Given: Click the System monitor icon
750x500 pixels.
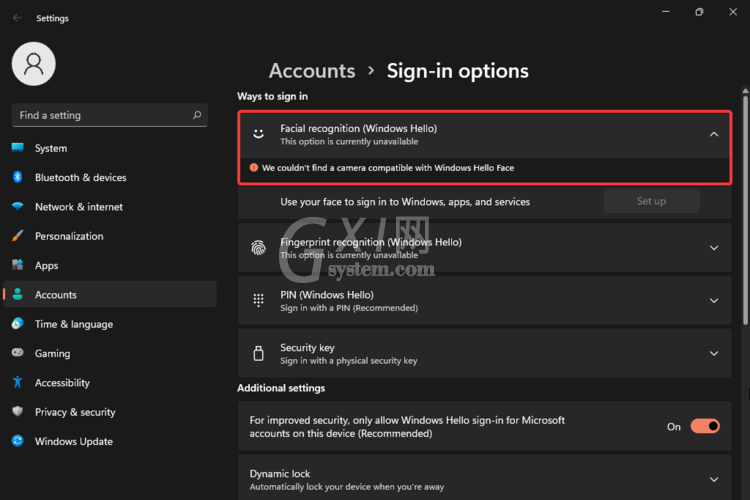Looking at the screenshot, I should click(x=18, y=147).
